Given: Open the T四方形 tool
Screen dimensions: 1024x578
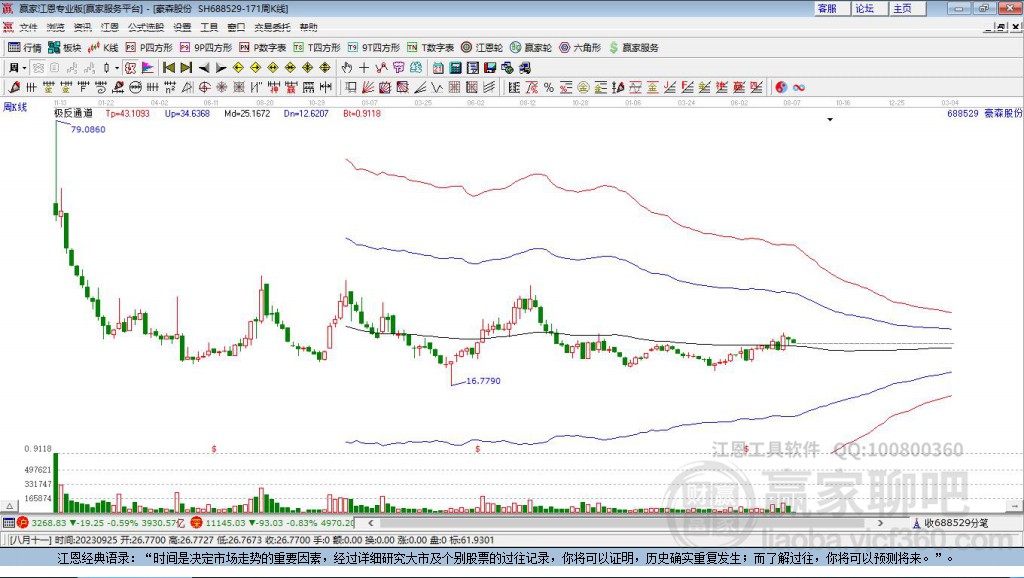Looking at the screenshot, I should (x=317, y=48).
